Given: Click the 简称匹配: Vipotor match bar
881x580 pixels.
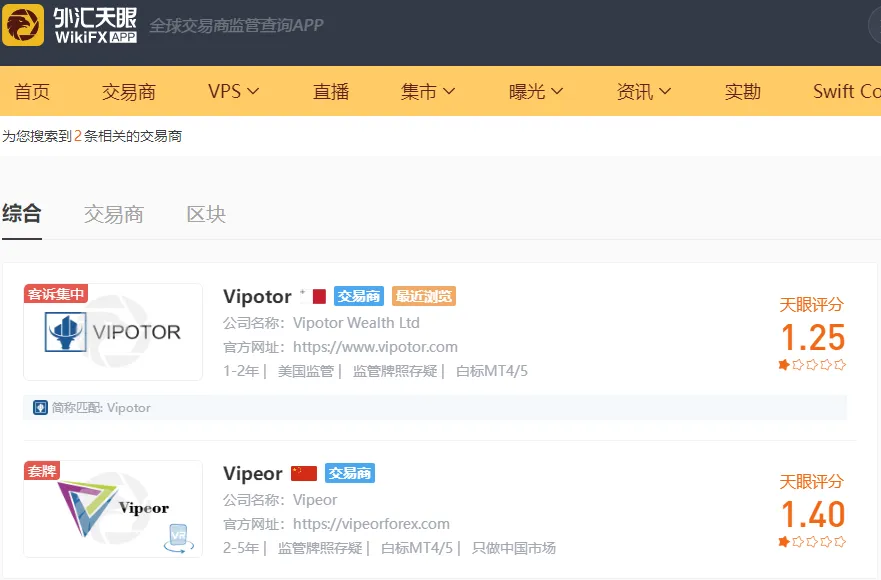Looking at the screenshot, I should point(435,407).
